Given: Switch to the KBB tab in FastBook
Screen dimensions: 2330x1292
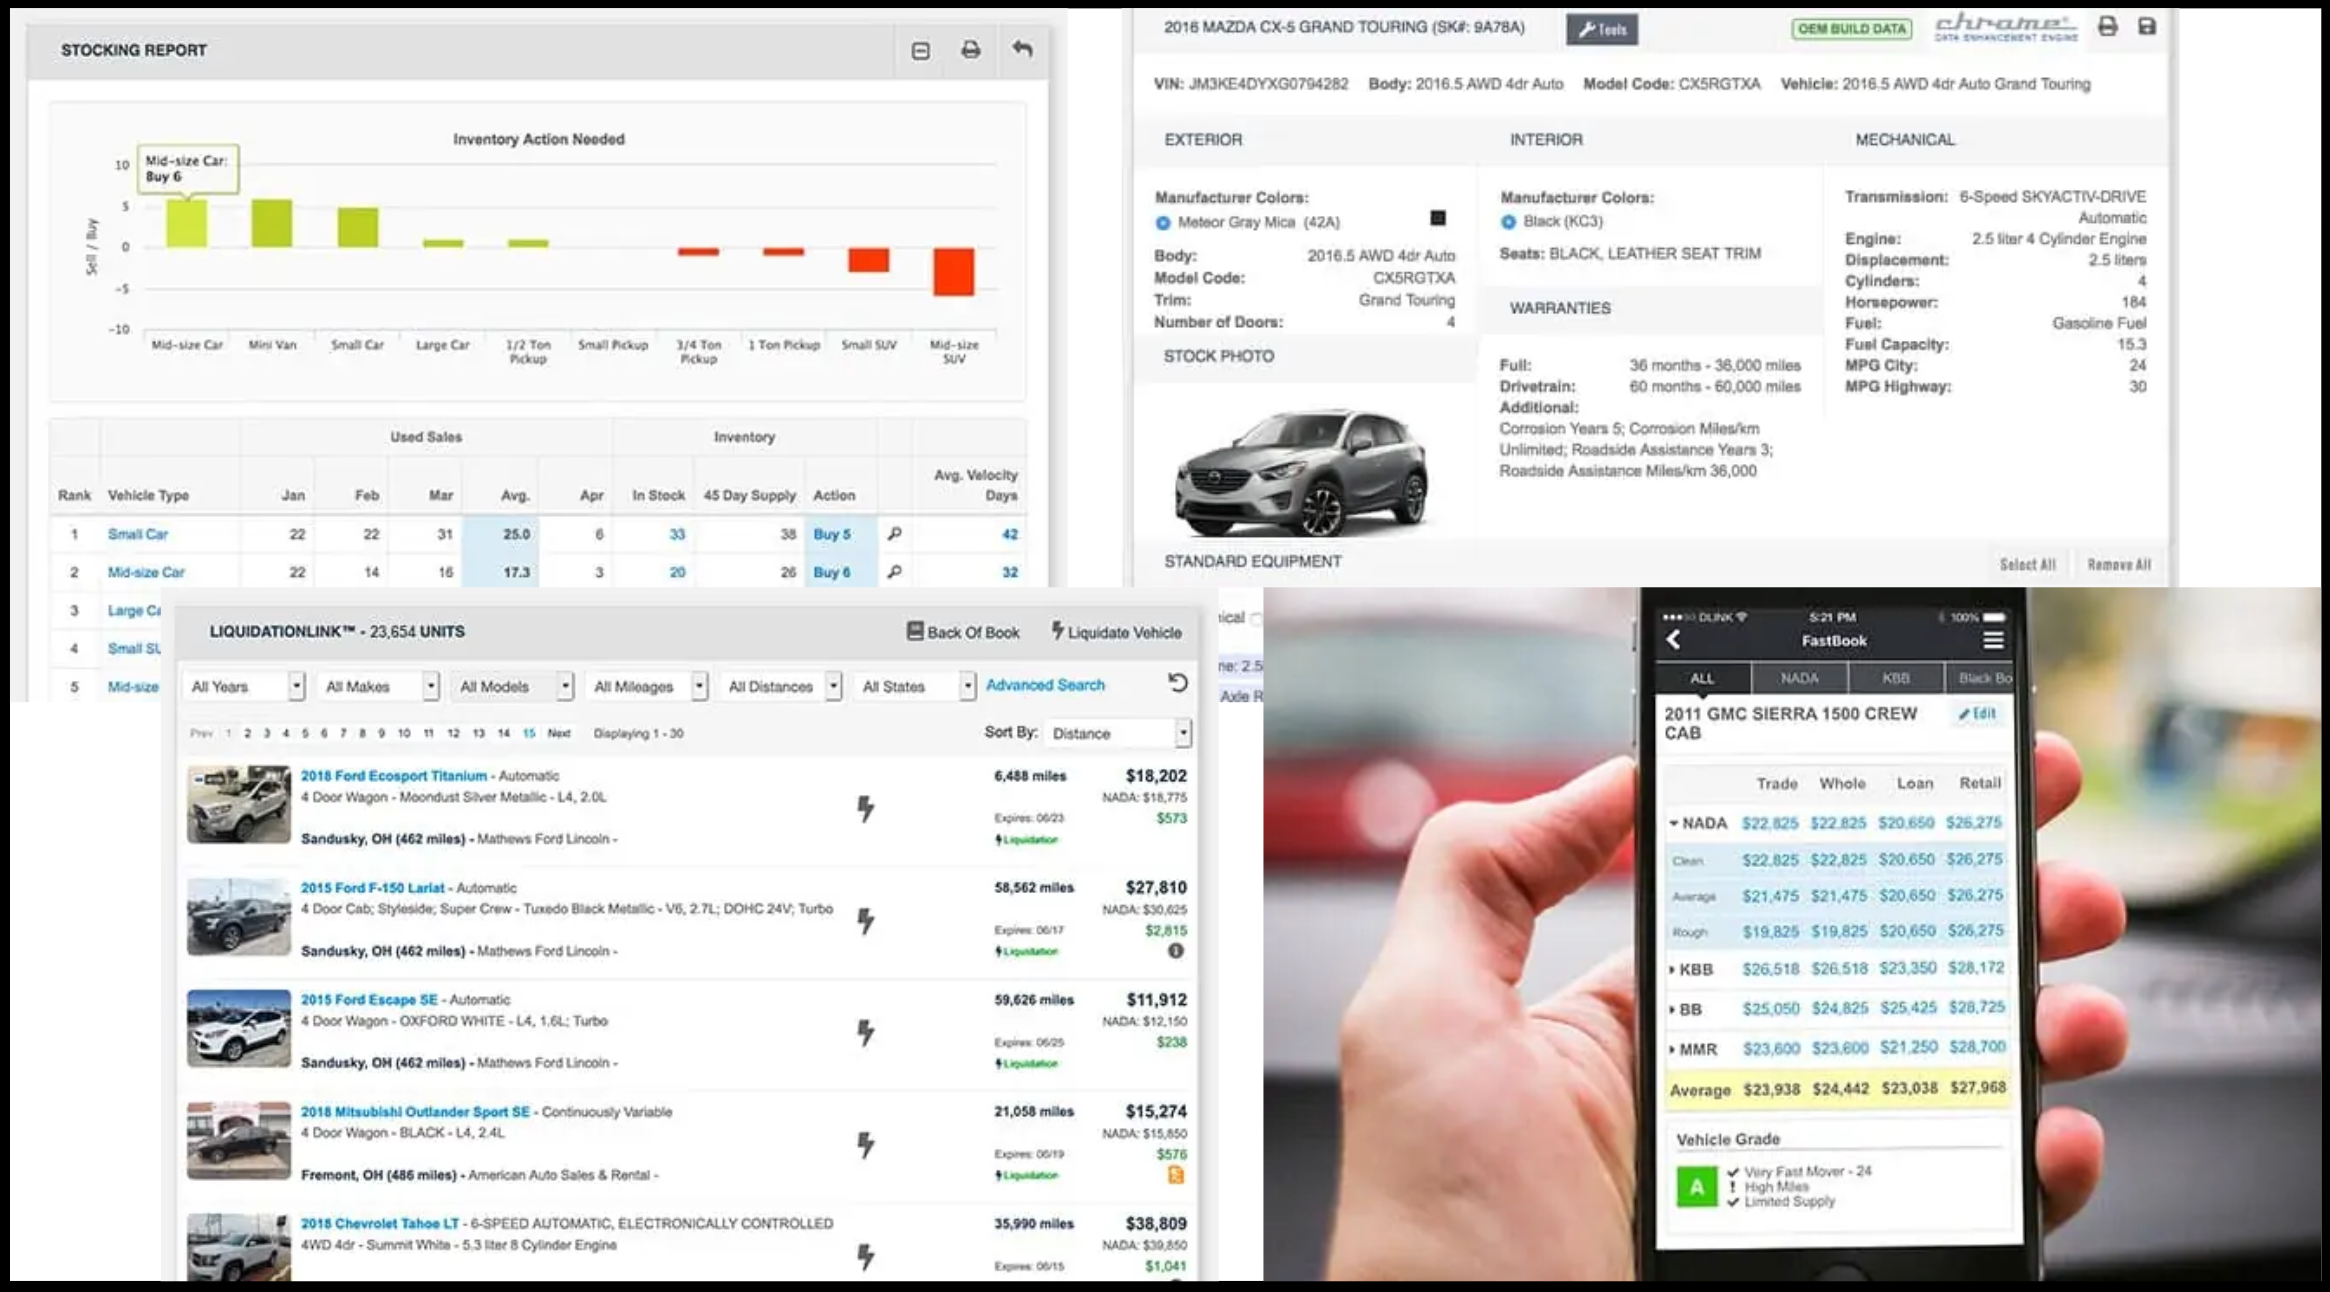Looking at the screenshot, I should click(x=1896, y=678).
